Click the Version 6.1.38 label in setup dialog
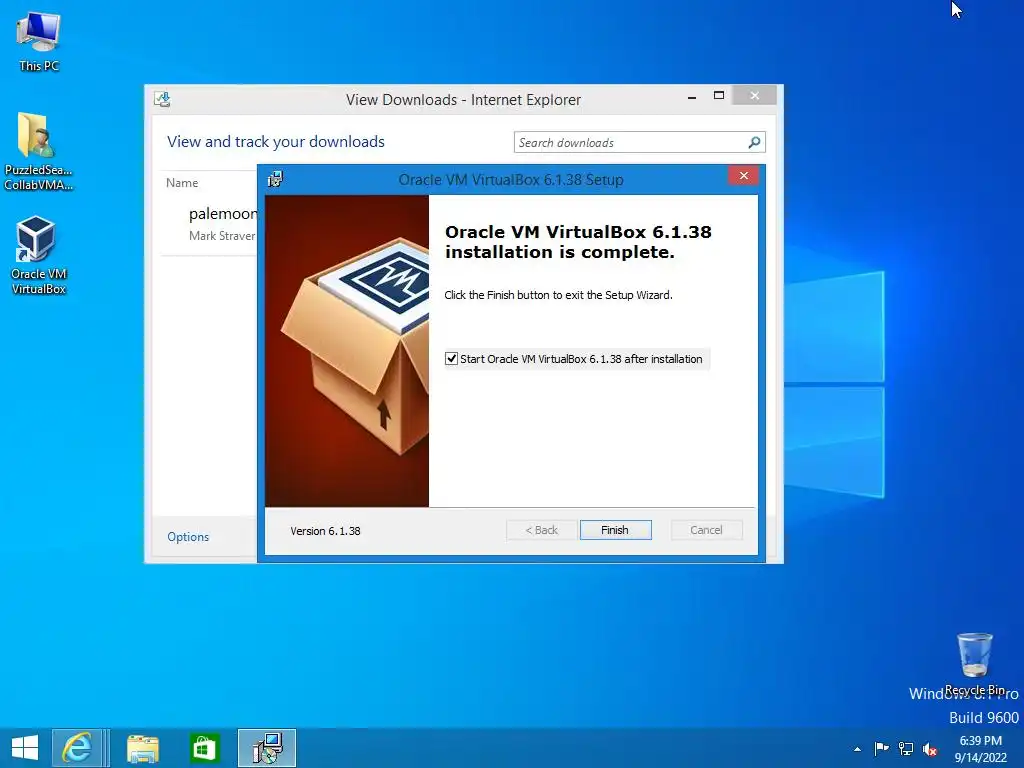 [x=325, y=531]
